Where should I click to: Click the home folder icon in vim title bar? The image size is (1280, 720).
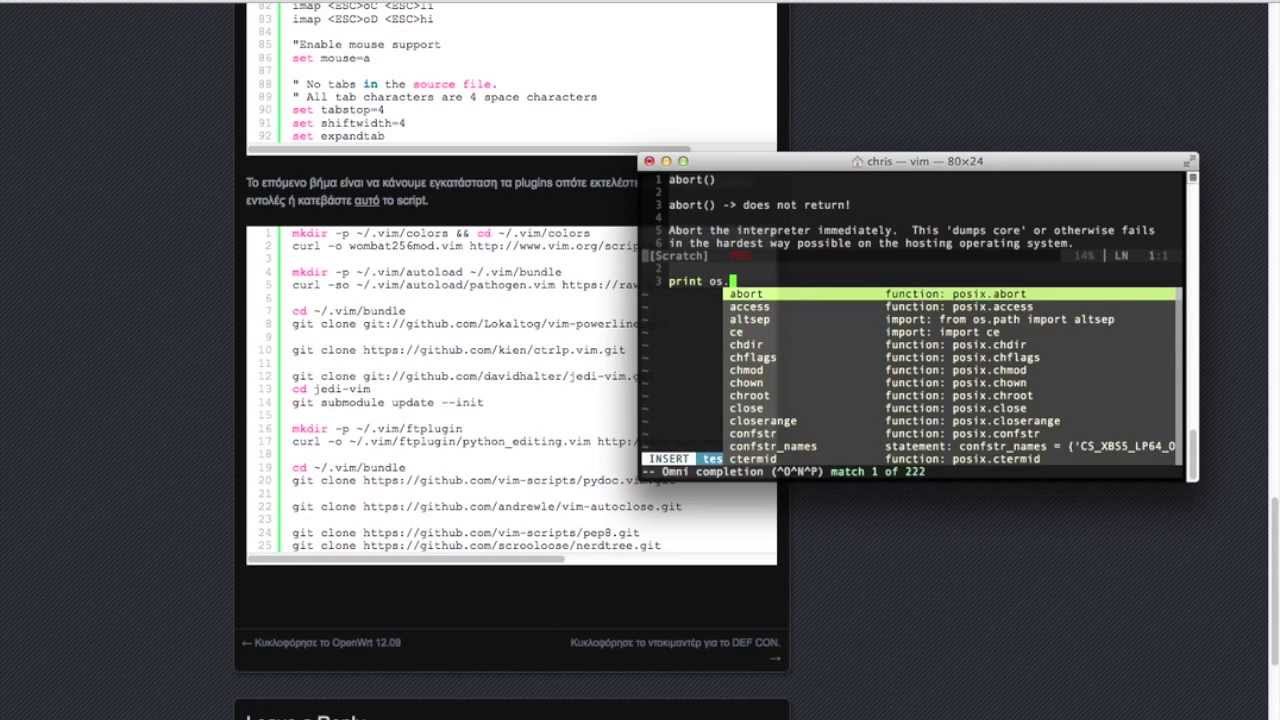[x=857, y=161]
